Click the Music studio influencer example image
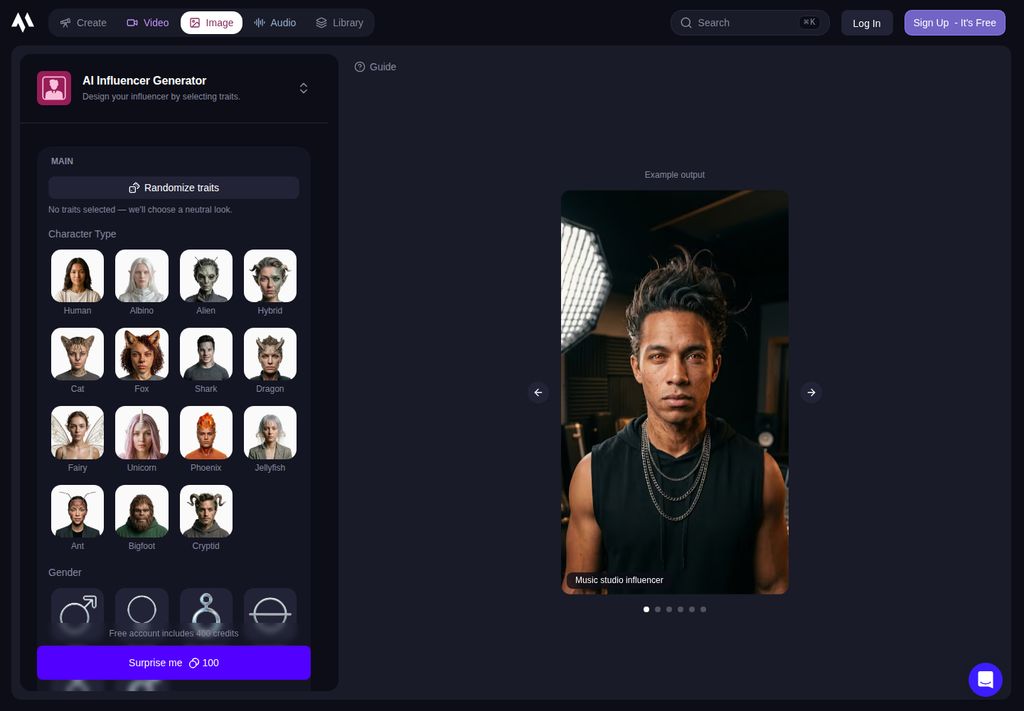1024x711 pixels. click(x=675, y=392)
